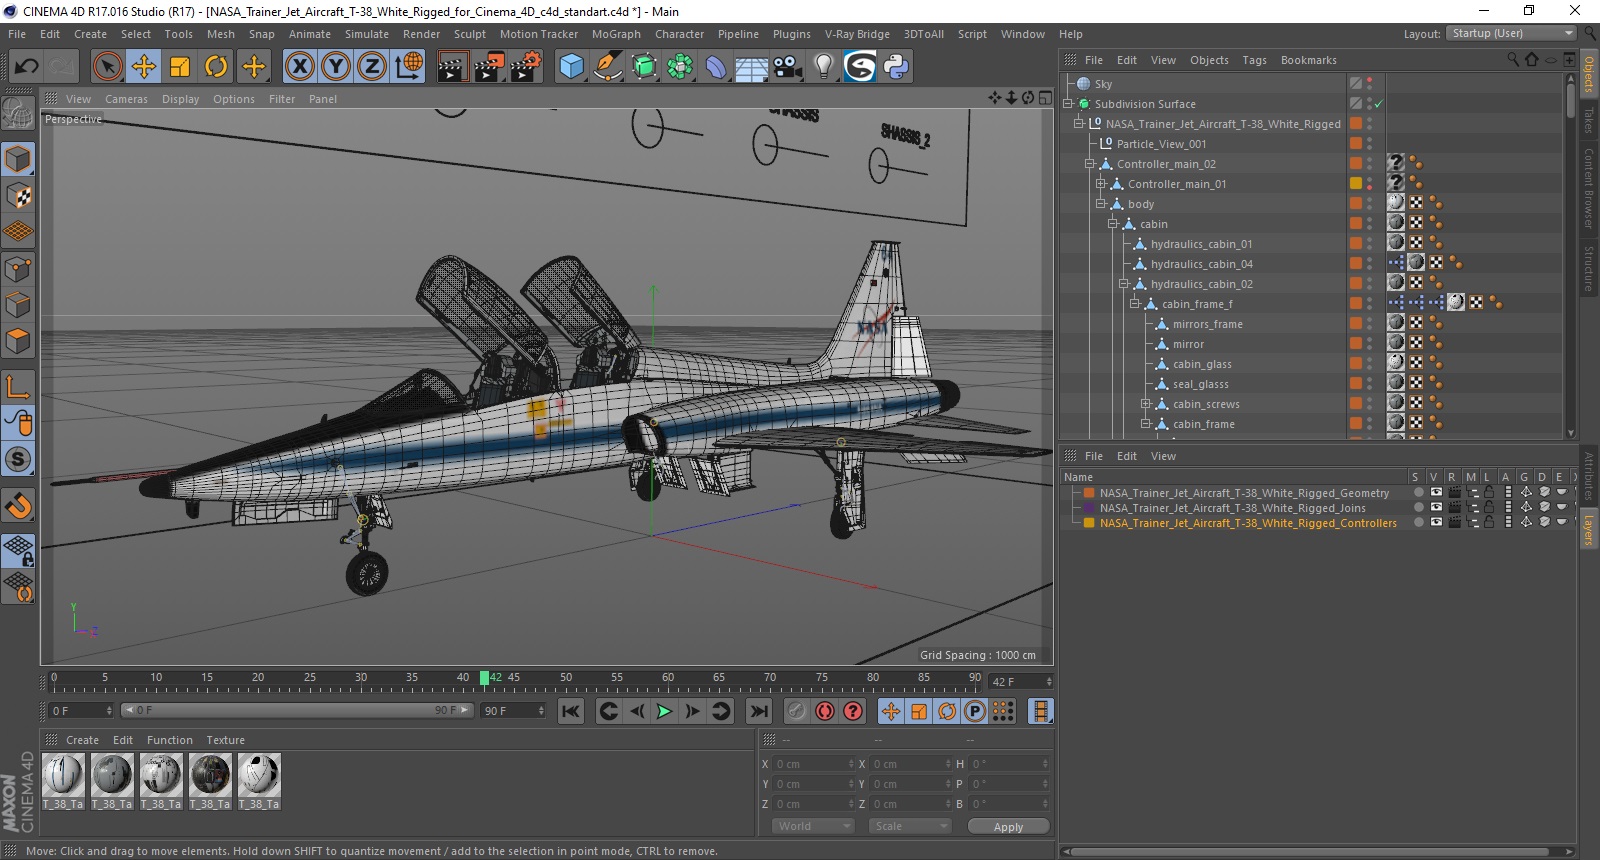The height and width of the screenshot is (860, 1600).
Task: Open the Layers side tab
Action: pos(1588,530)
